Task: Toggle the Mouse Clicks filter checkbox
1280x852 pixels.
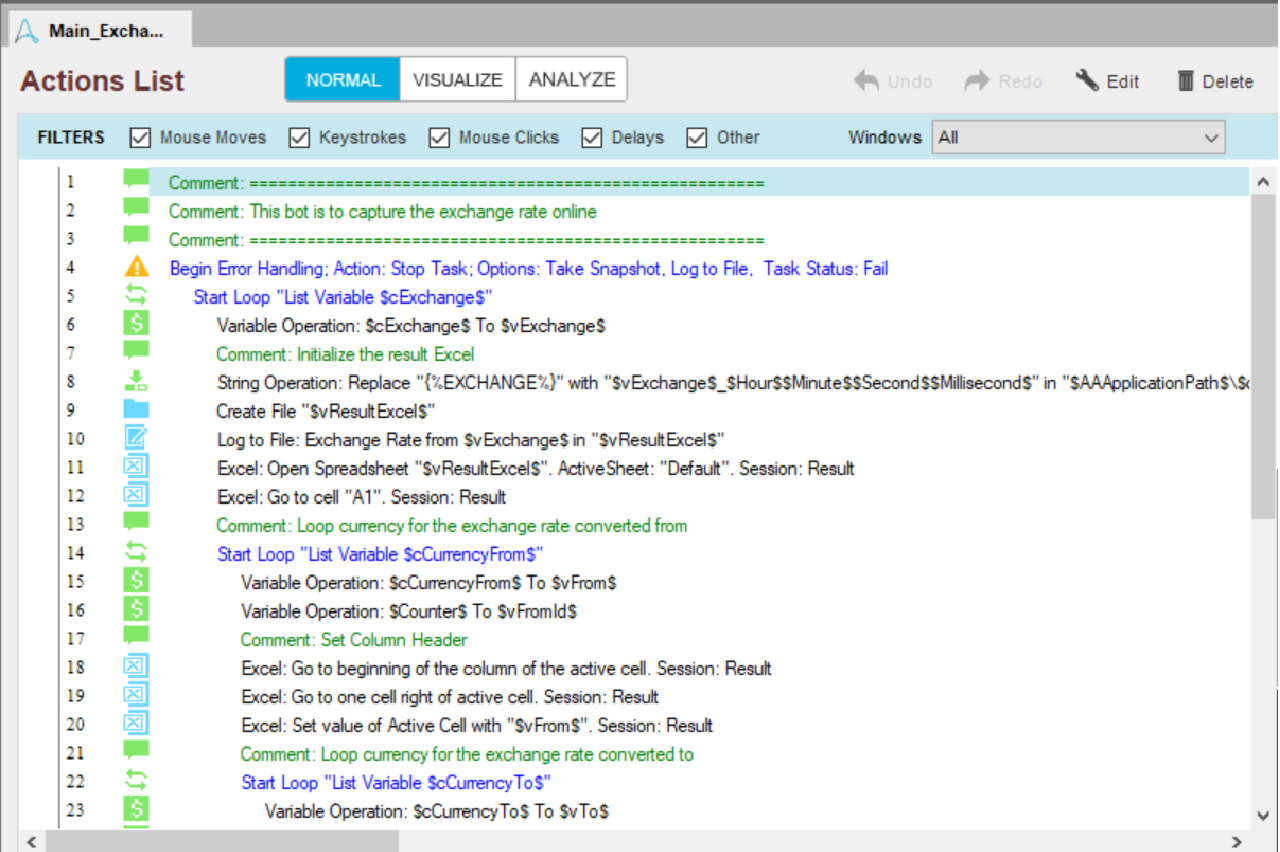Action: point(439,138)
